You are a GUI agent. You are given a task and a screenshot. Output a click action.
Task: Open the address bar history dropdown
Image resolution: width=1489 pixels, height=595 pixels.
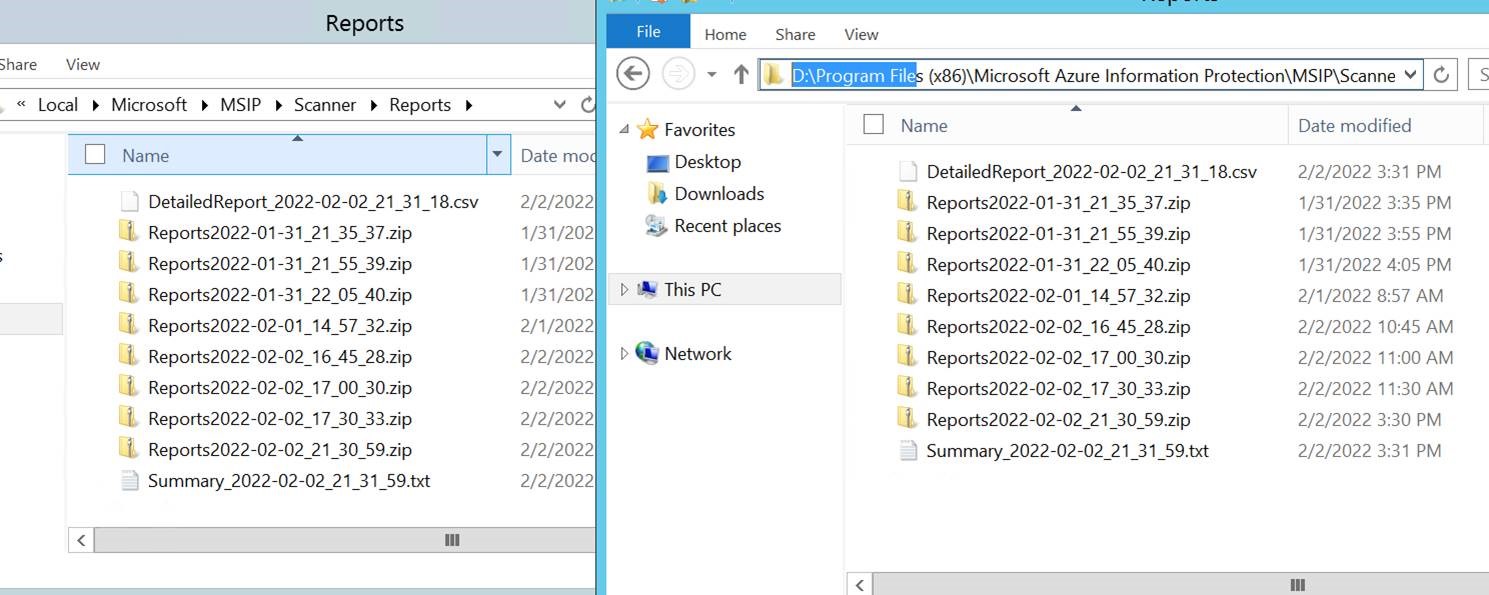pos(1411,74)
